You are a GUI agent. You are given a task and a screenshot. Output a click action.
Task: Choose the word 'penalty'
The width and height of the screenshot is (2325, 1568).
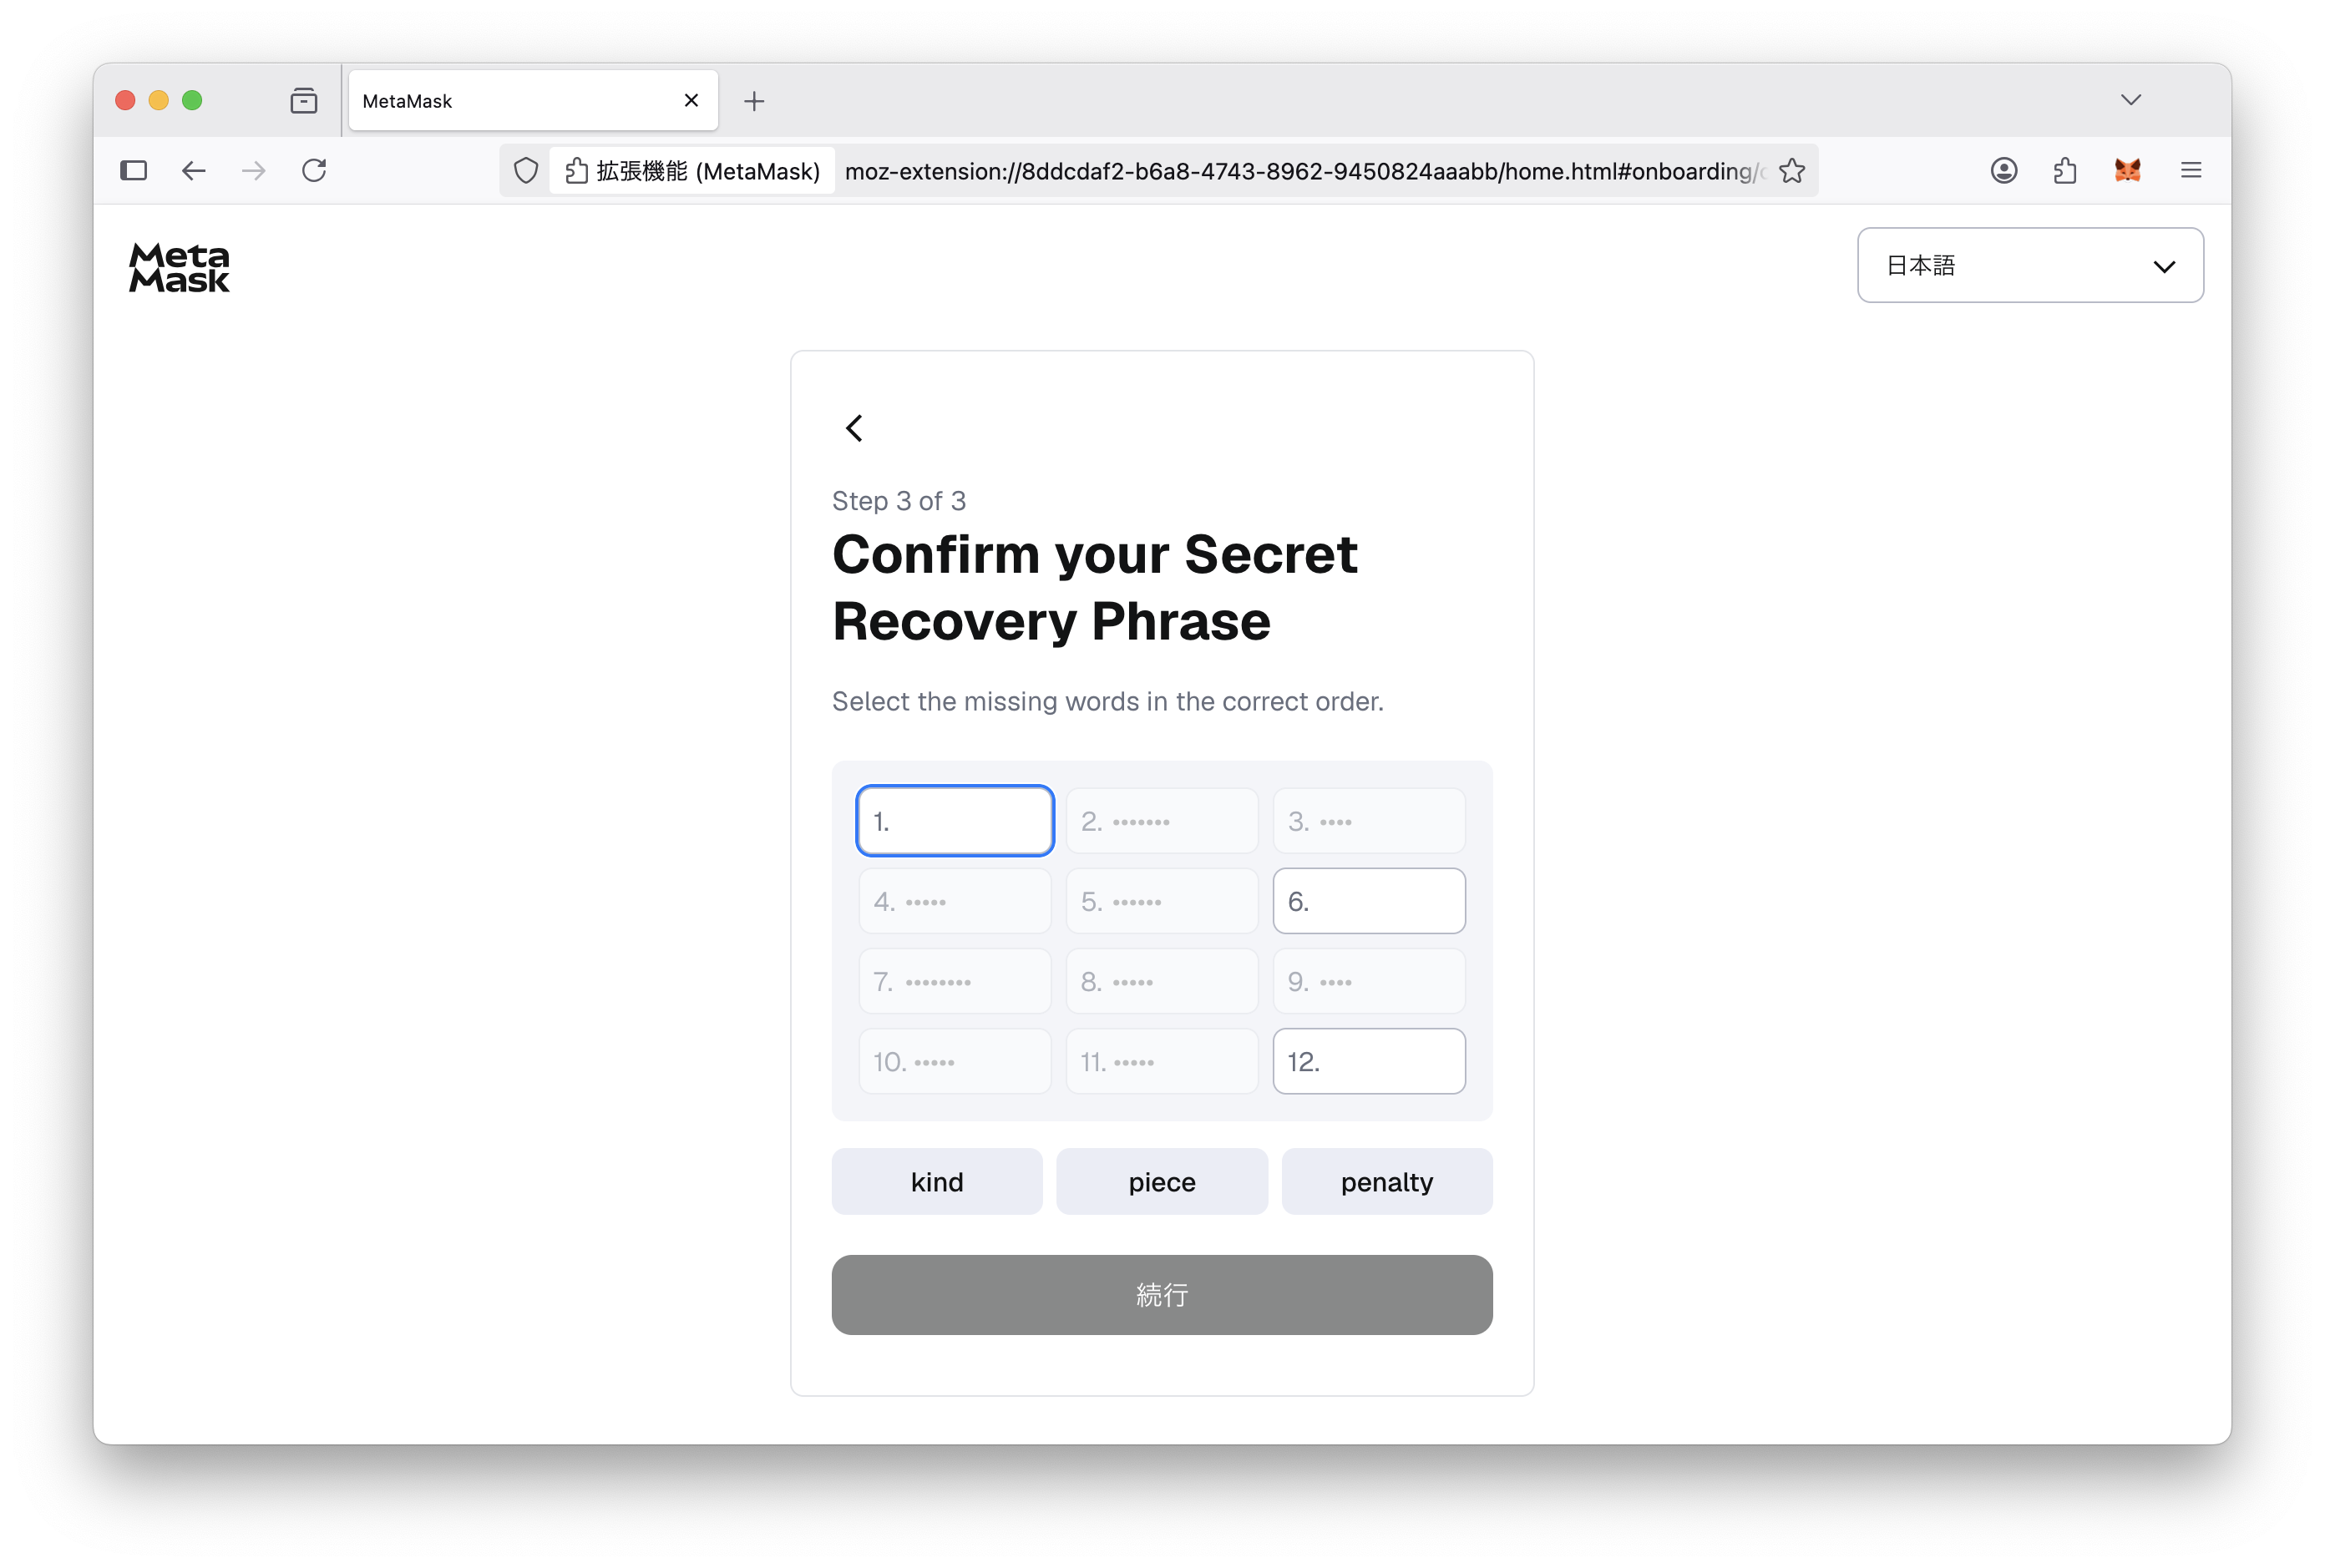pyautogui.click(x=1387, y=1181)
